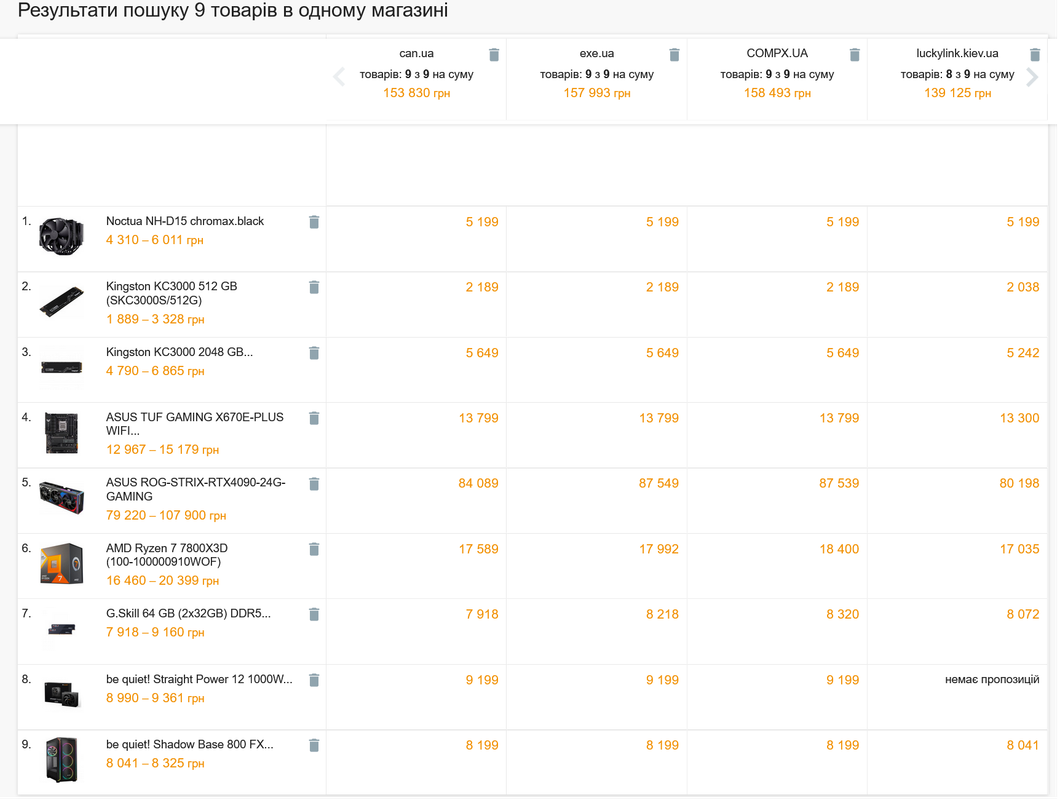The height and width of the screenshot is (800, 1060).
Task: Click AMD Ryzen 7 box thumbnail
Action: click(x=62, y=563)
